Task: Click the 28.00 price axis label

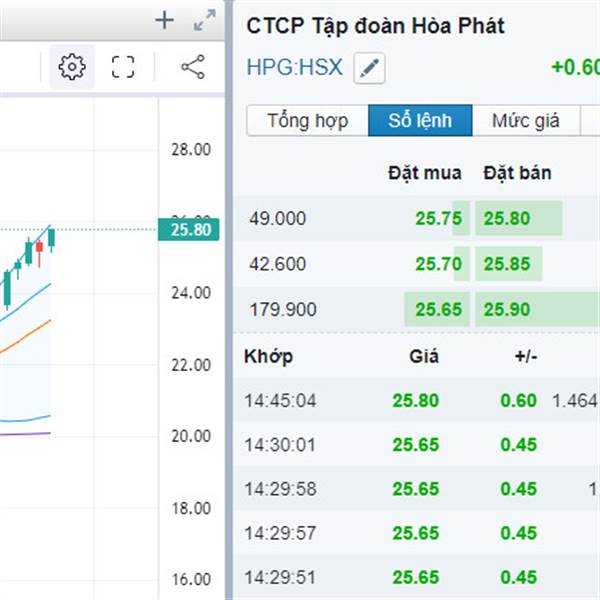Action: click(x=191, y=149)
